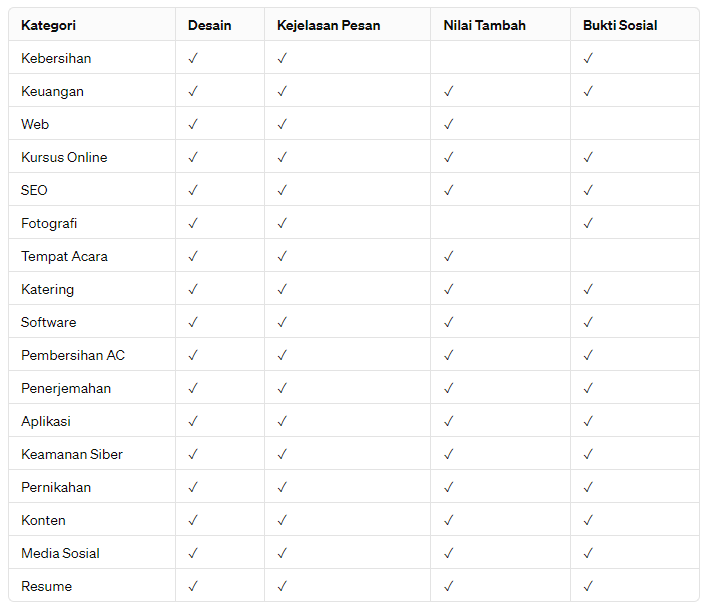
Task: Click the Bukti Sosial checkmark for Resume
Action: 588,586
